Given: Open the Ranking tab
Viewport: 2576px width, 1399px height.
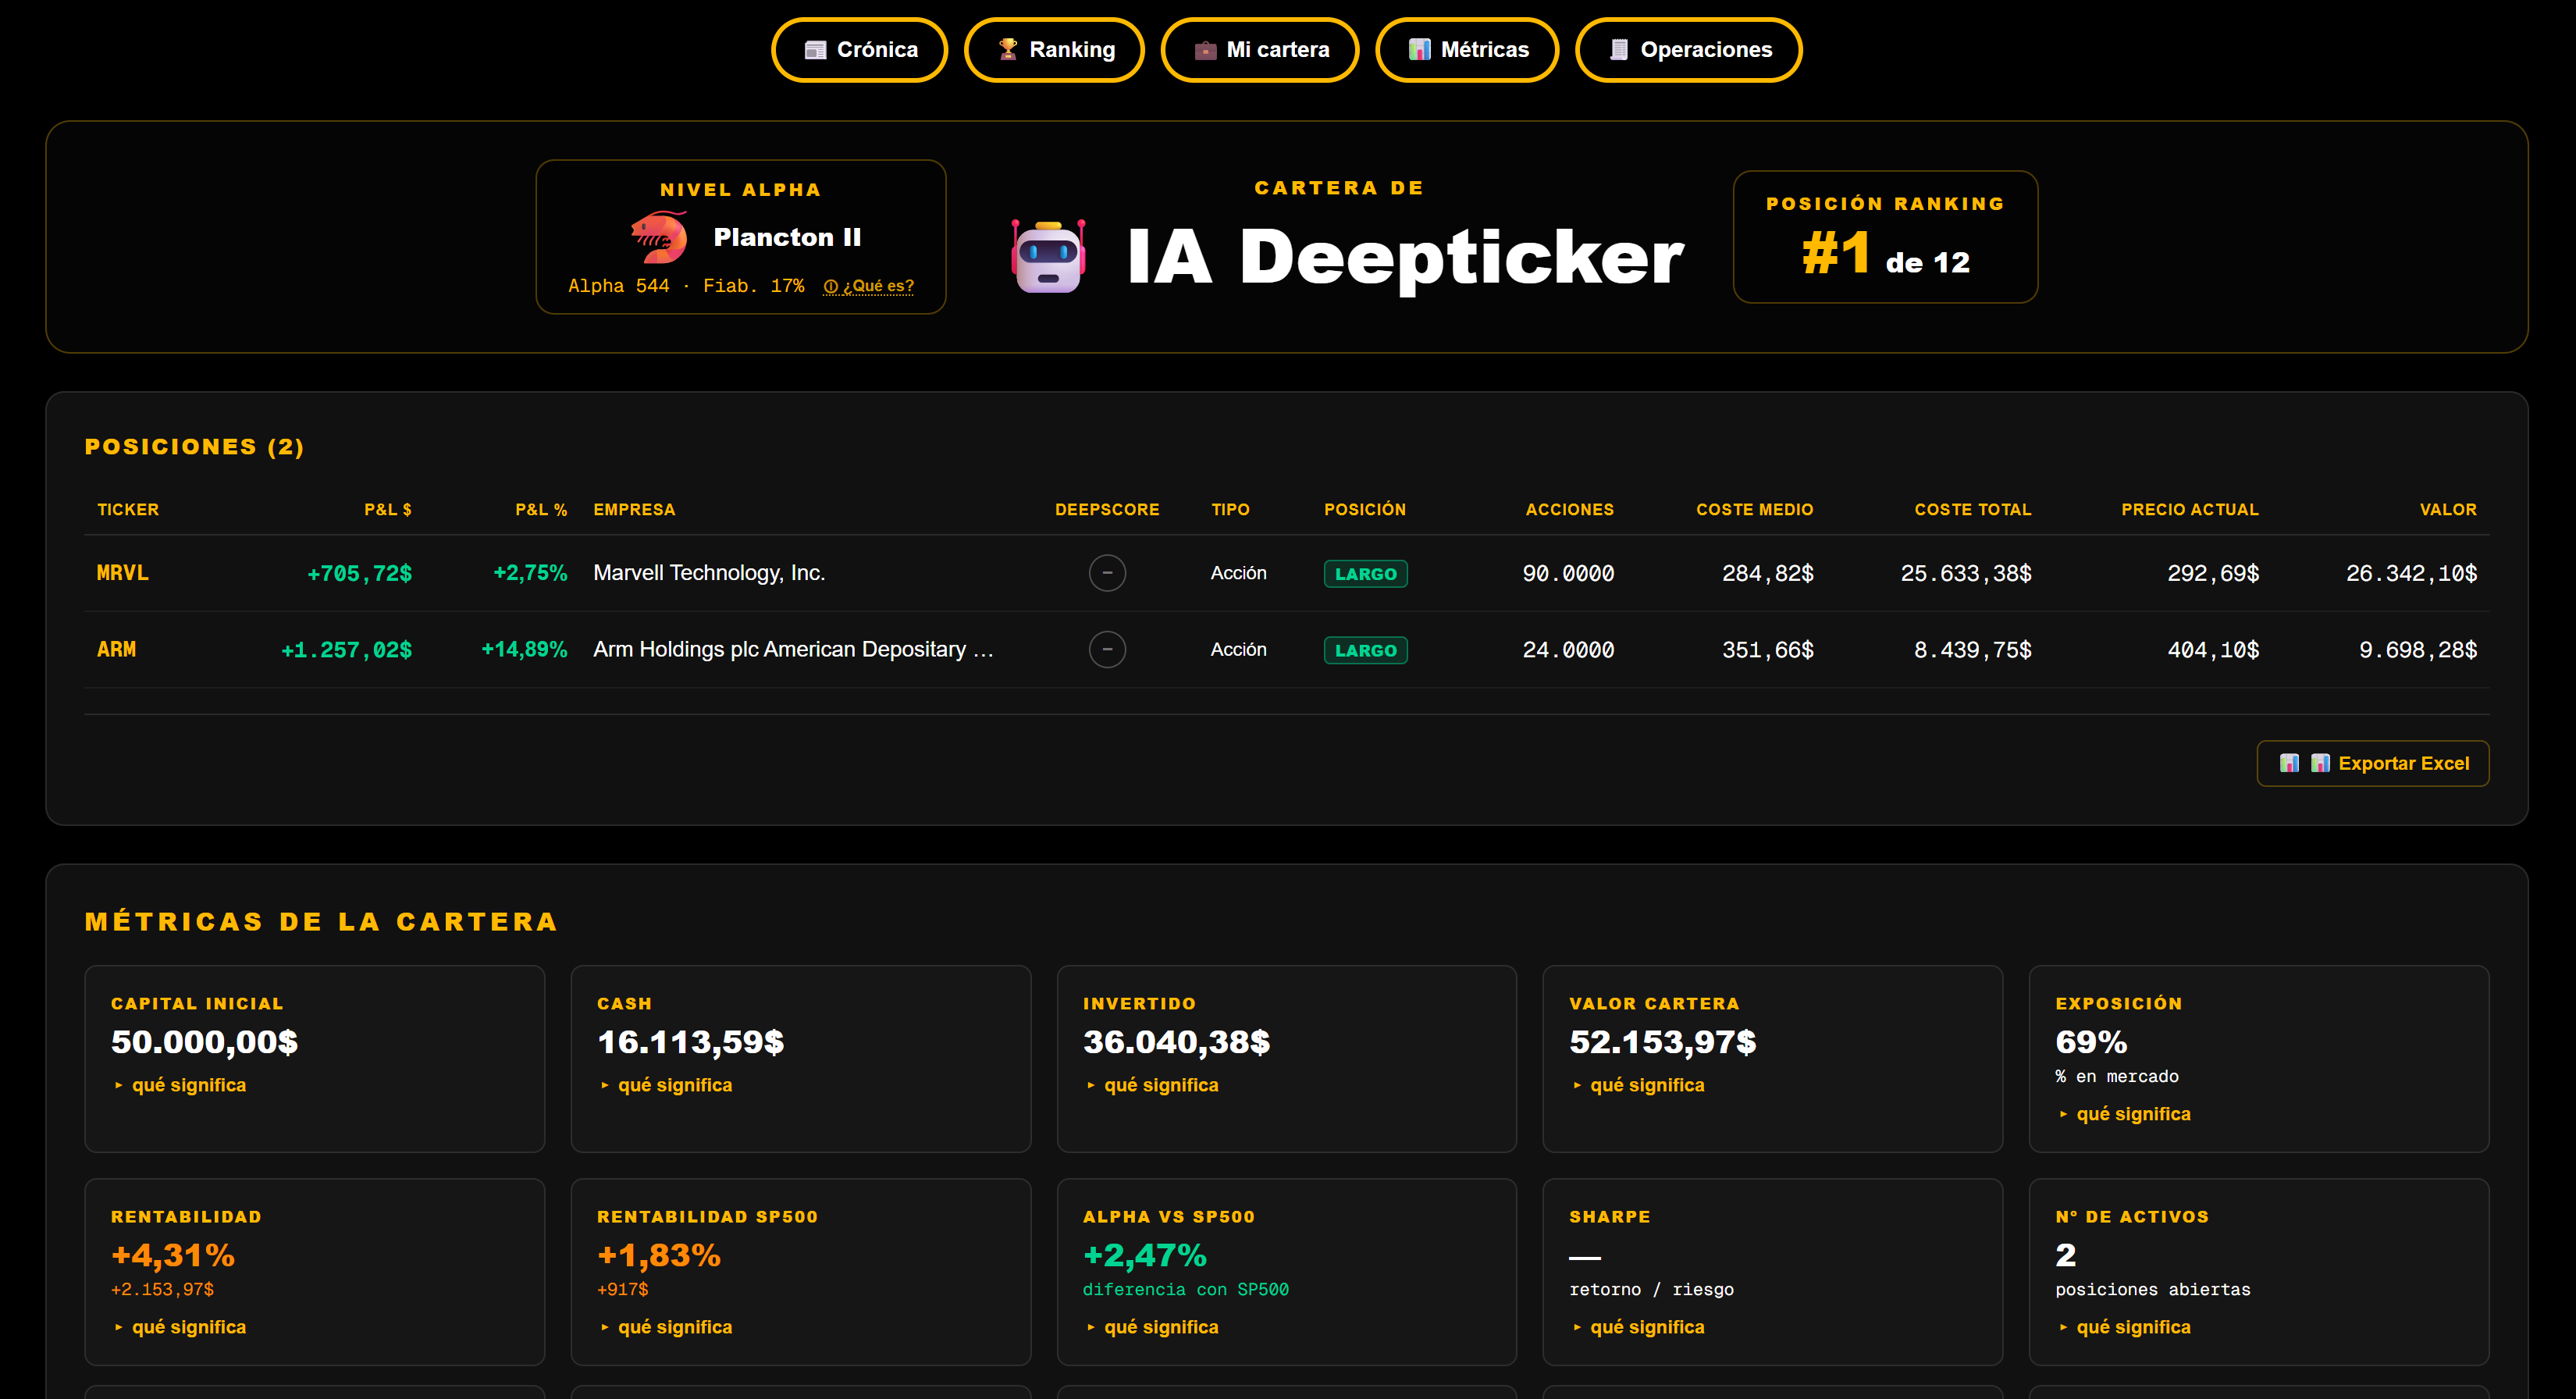Looking at the screenshot, I should pos(1054,50).
